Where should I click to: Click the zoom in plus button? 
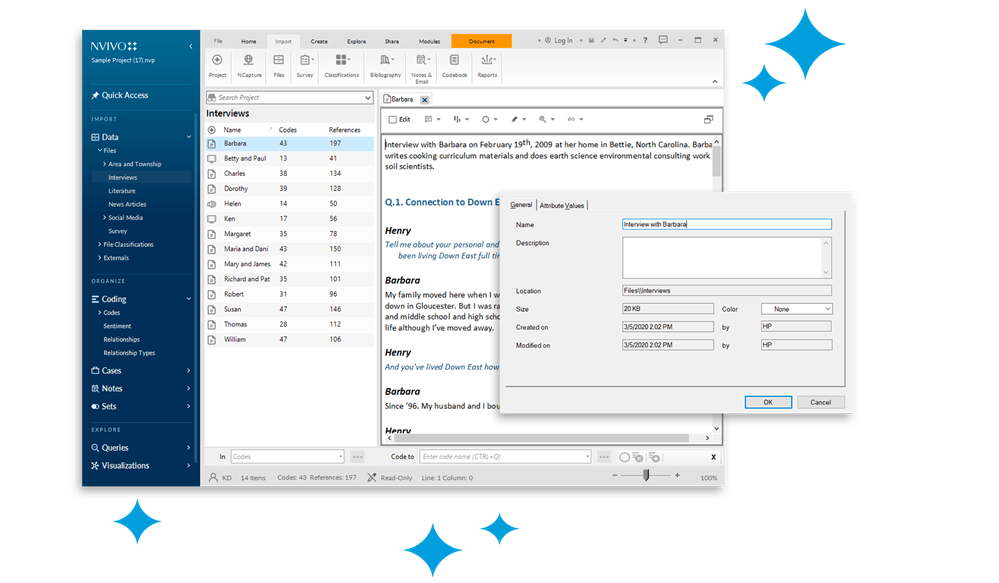(677, 475)
